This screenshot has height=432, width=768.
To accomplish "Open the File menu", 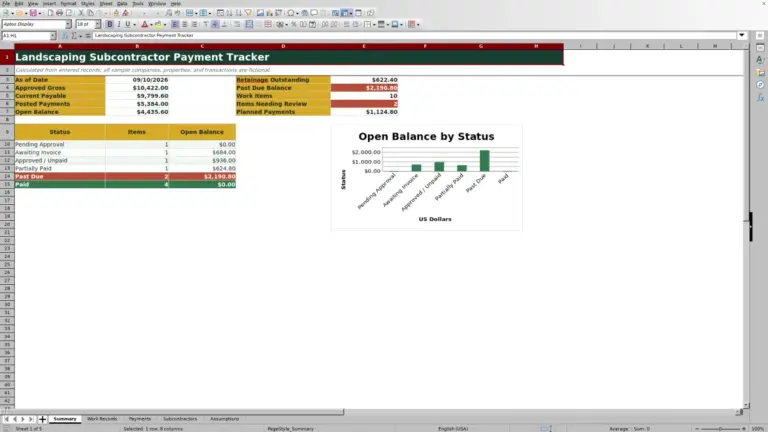I will [x=6, y=3].
